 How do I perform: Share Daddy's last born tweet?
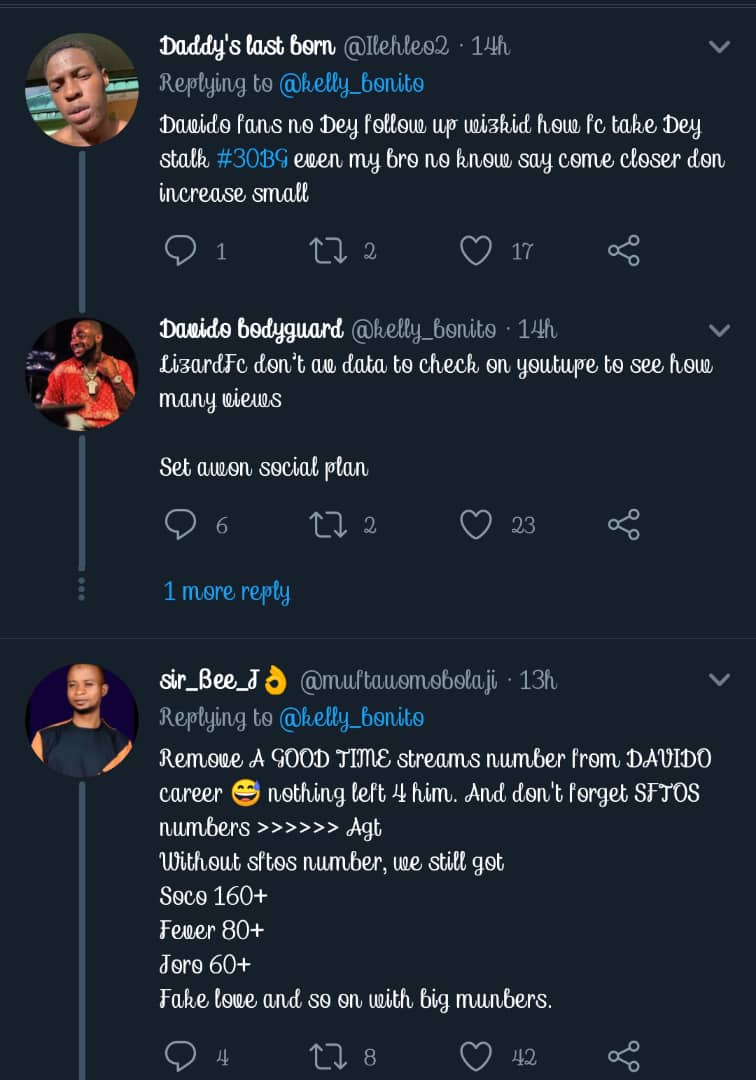coord(623,250)
